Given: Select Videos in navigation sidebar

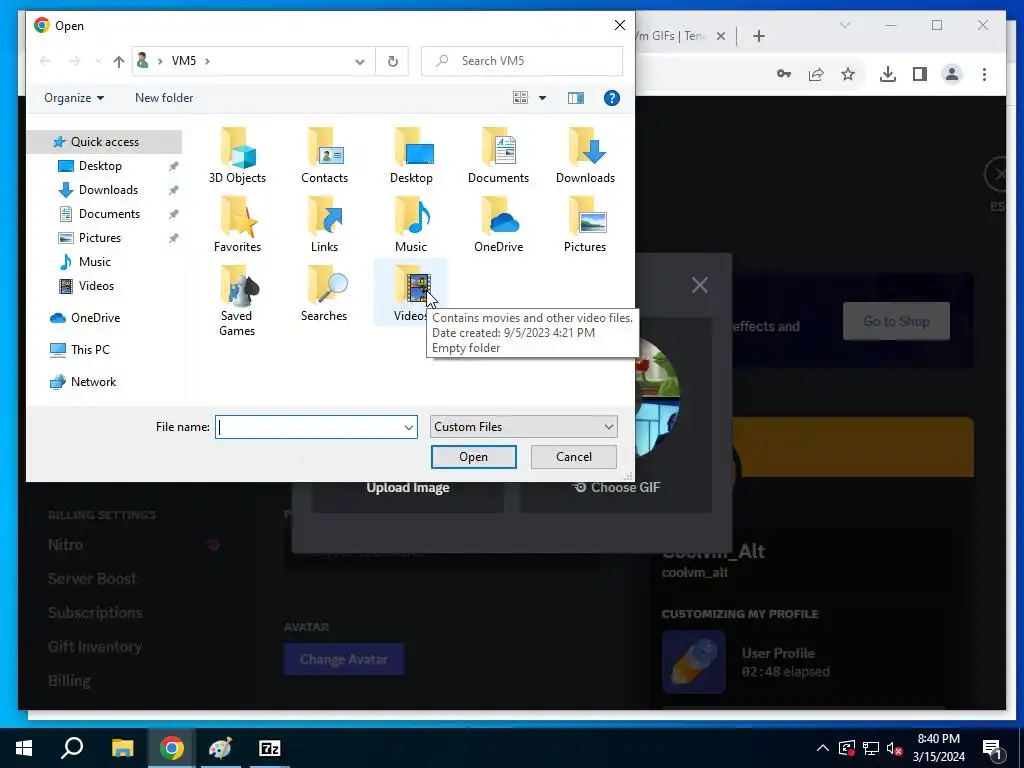Looking at the screenshot, I should click(x=96, y=285).
